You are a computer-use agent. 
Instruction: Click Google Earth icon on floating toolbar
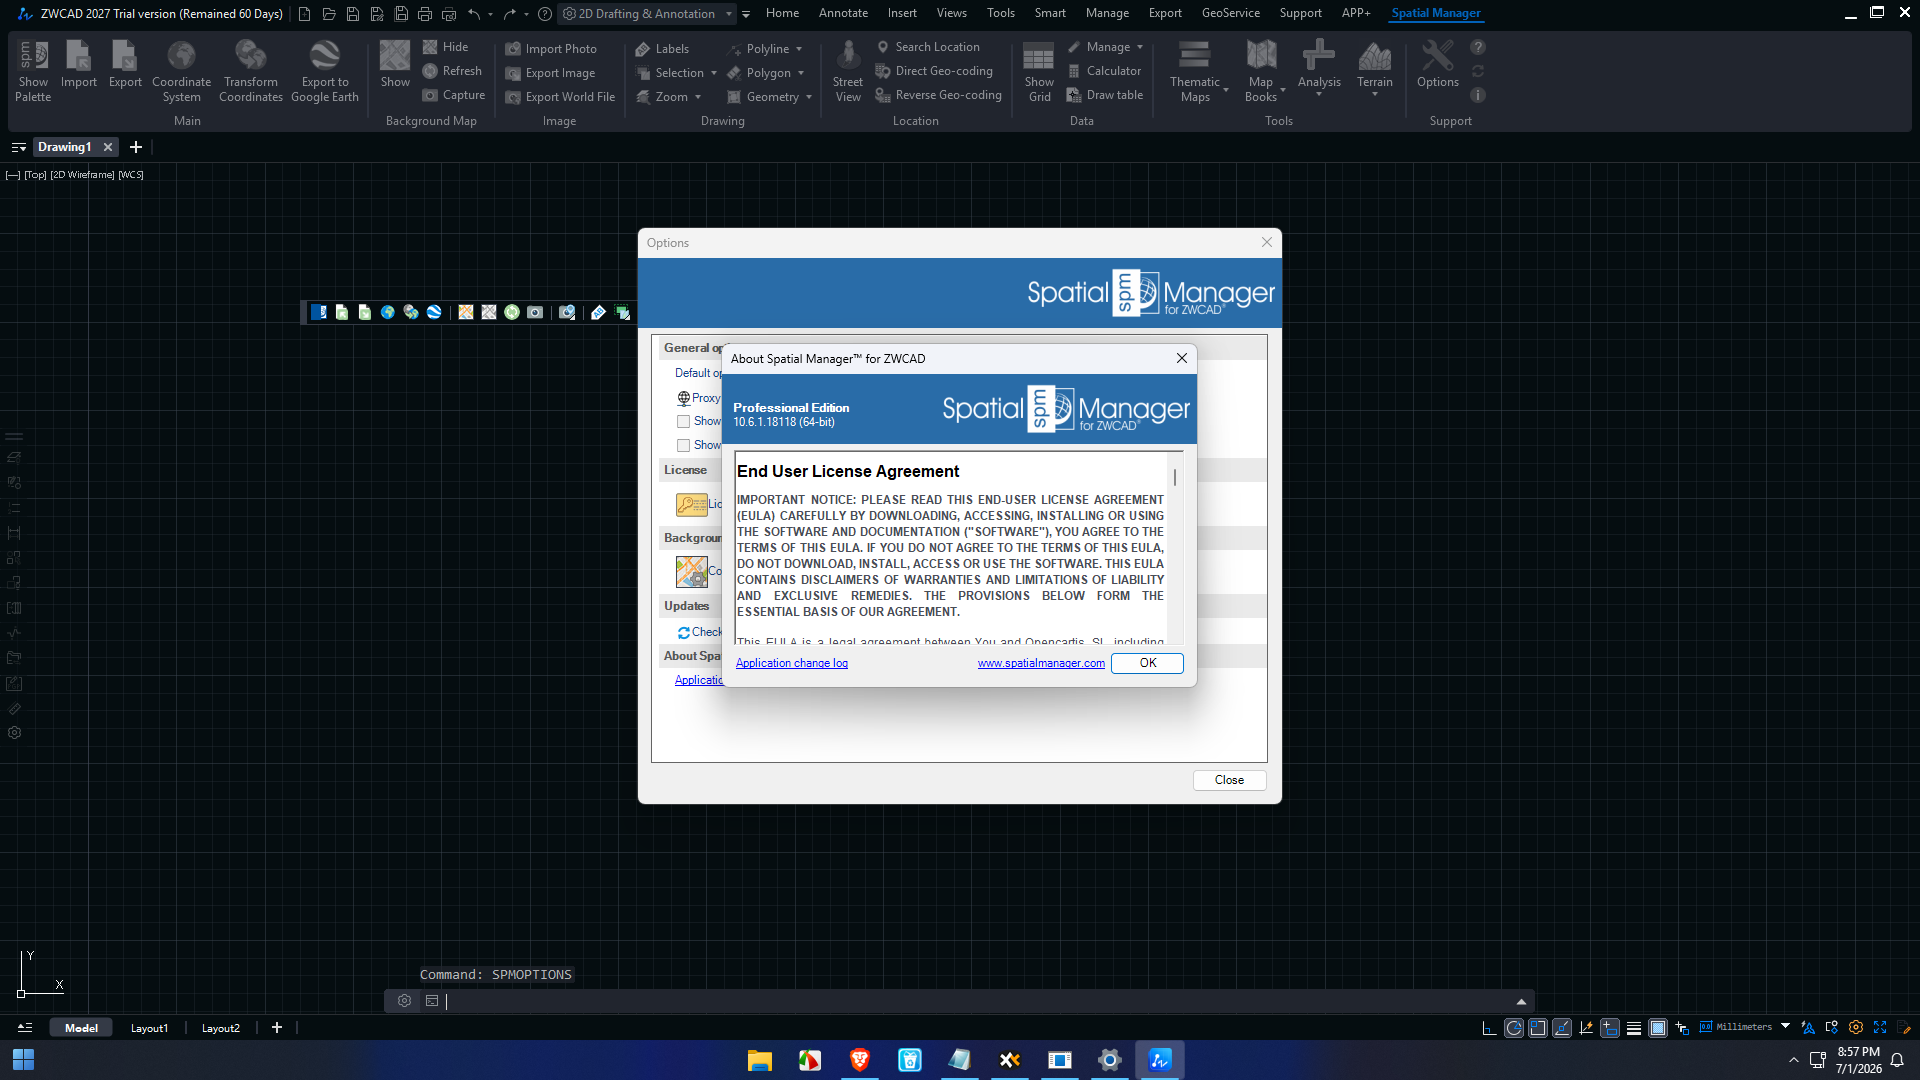click(434, 312)
